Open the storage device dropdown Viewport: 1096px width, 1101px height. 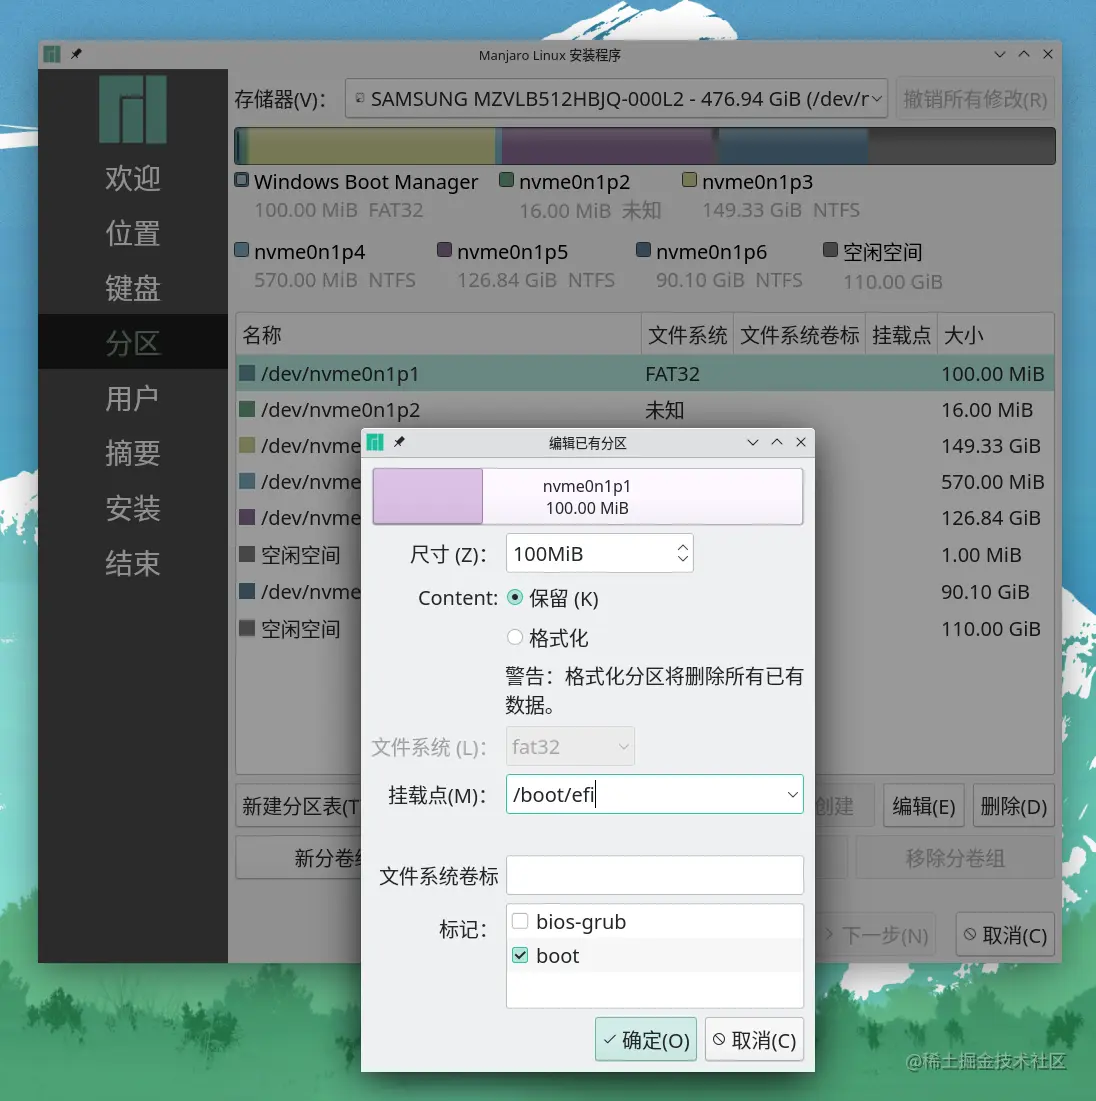616,98
